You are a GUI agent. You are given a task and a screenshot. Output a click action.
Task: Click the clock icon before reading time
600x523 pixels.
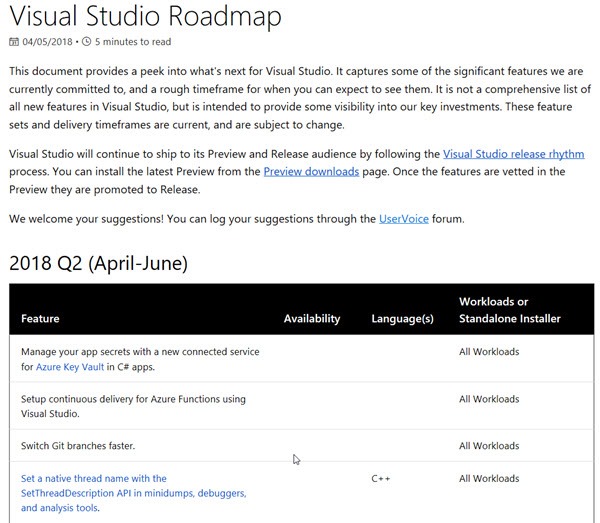(x=86, y=42)
